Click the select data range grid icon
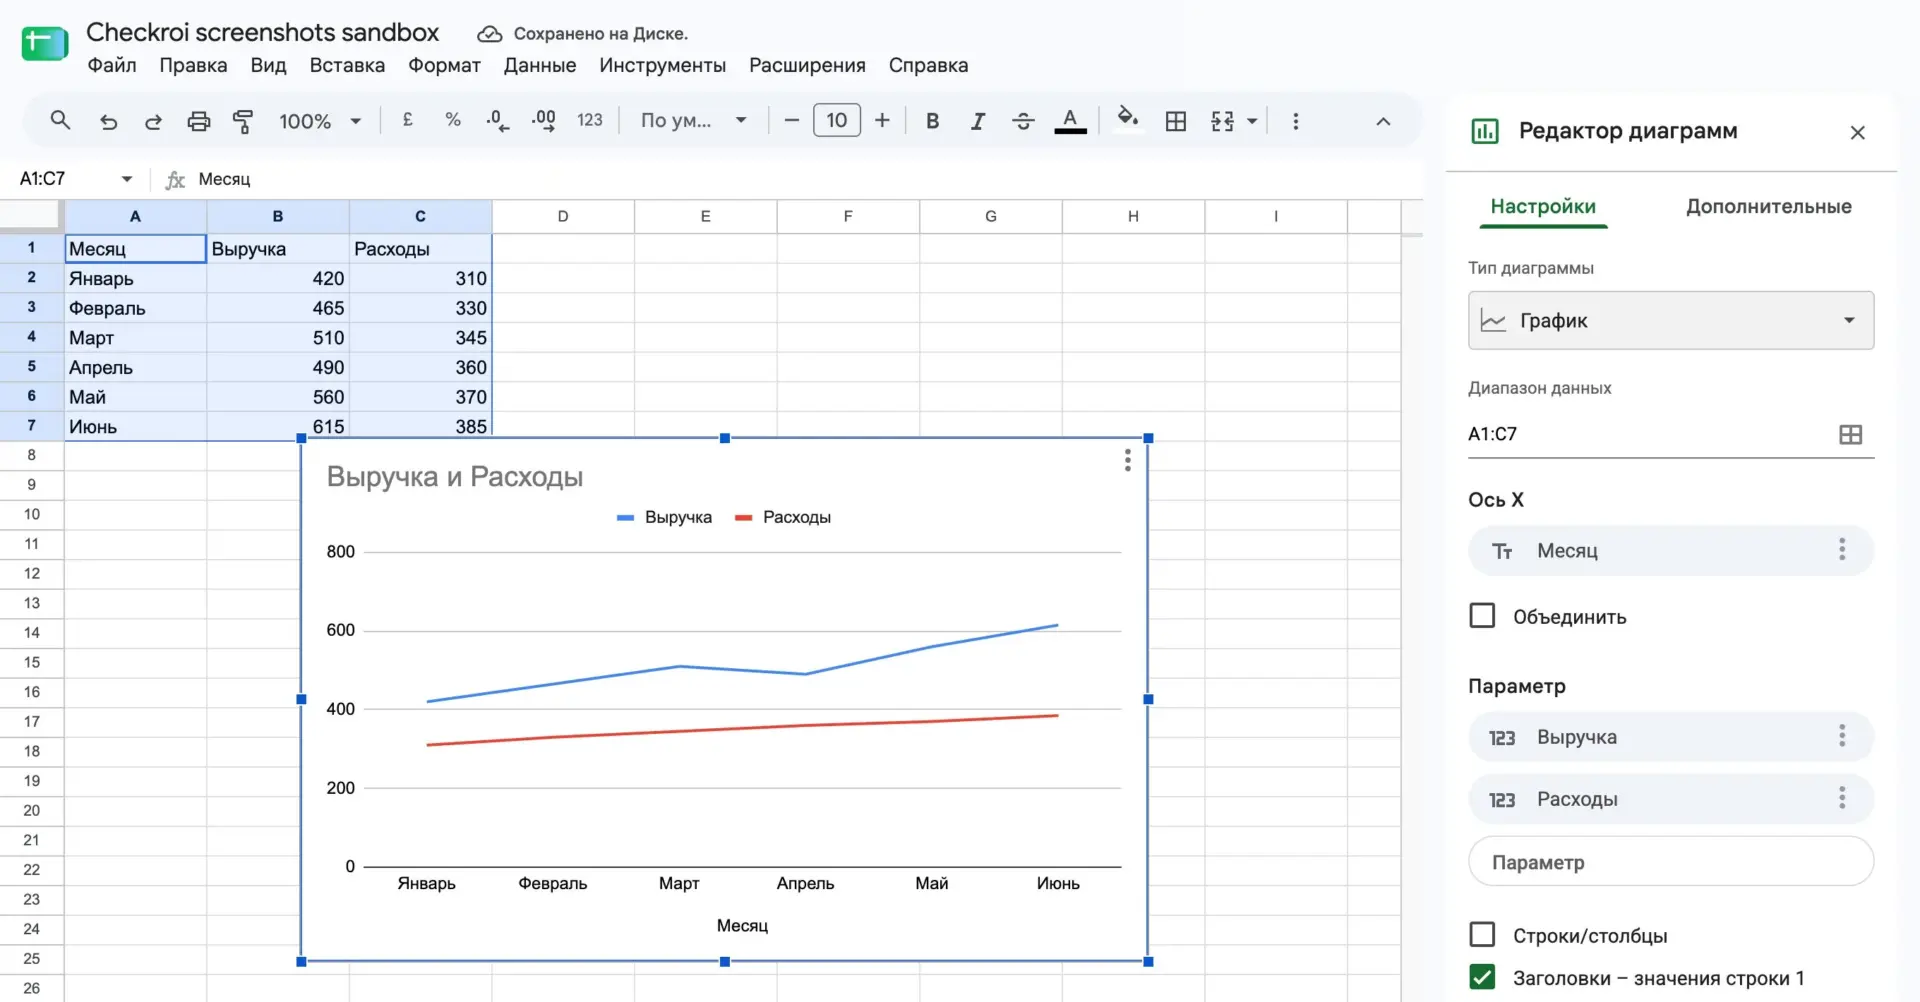The height and width of the screenshot is (1002, 1920). (1851, 434)
